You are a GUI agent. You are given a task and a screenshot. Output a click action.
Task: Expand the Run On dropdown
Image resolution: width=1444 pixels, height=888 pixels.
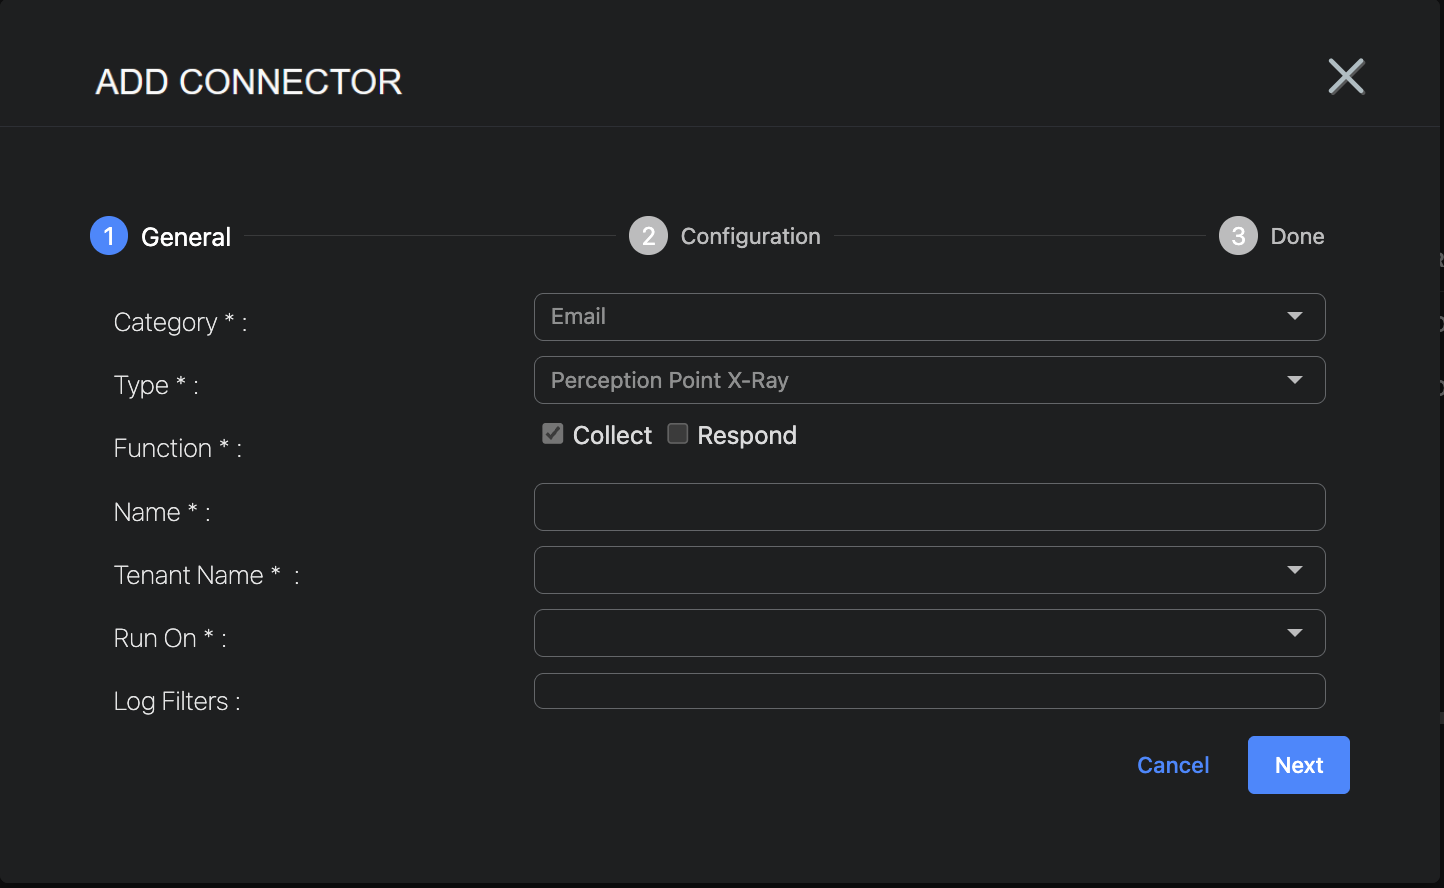point(929,633)
